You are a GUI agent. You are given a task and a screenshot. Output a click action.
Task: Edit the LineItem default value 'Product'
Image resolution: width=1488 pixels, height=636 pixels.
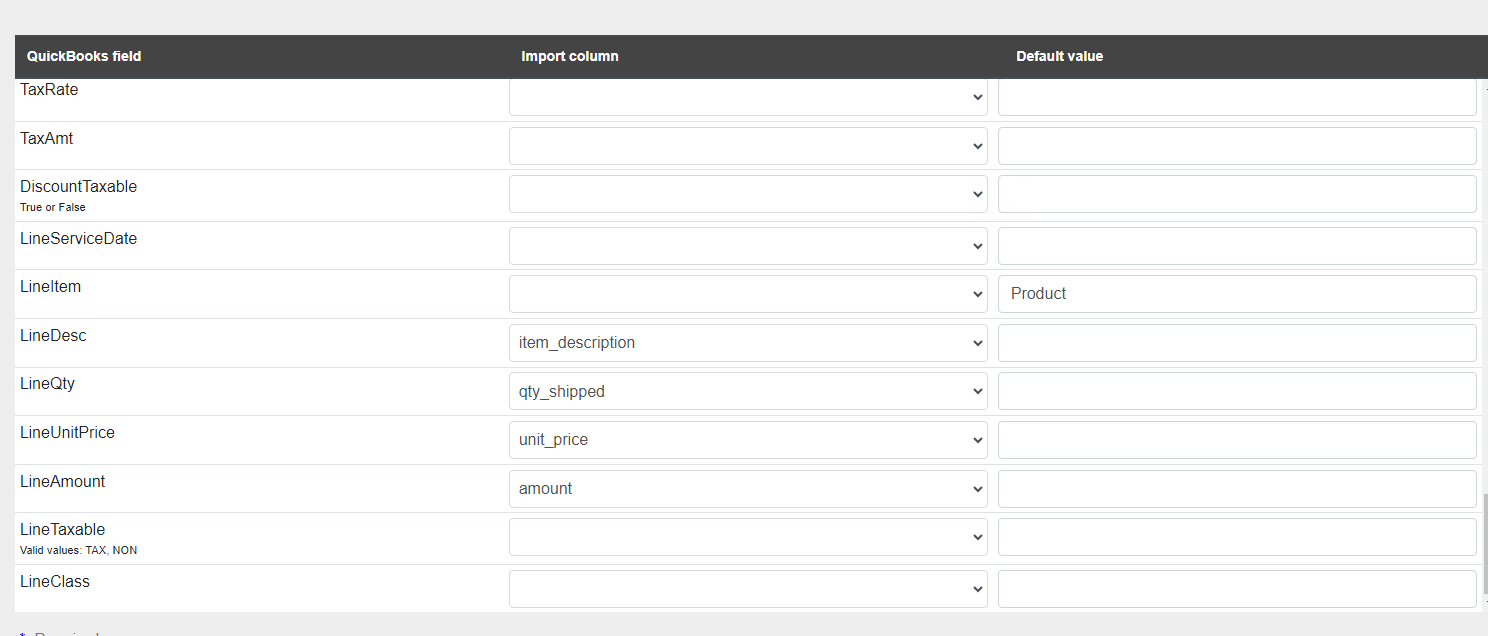pos(1237,294)
